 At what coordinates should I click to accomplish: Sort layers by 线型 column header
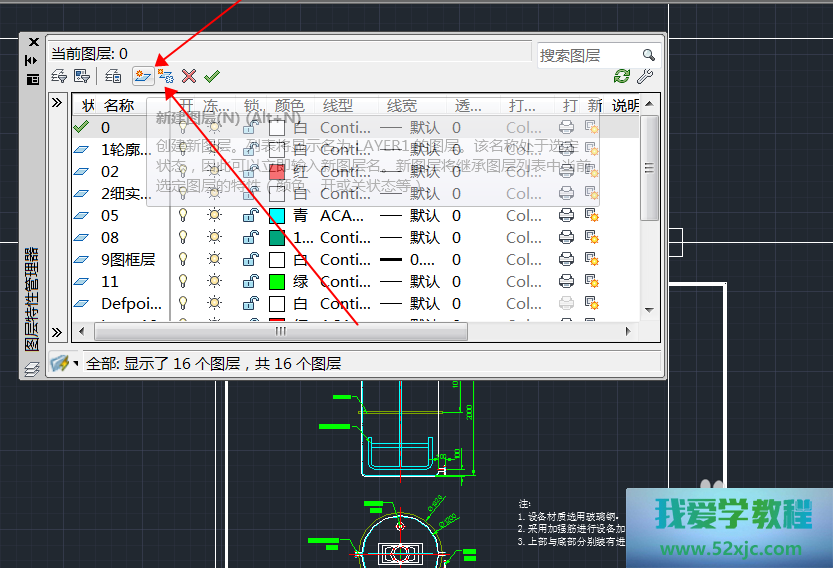(338, 105)
